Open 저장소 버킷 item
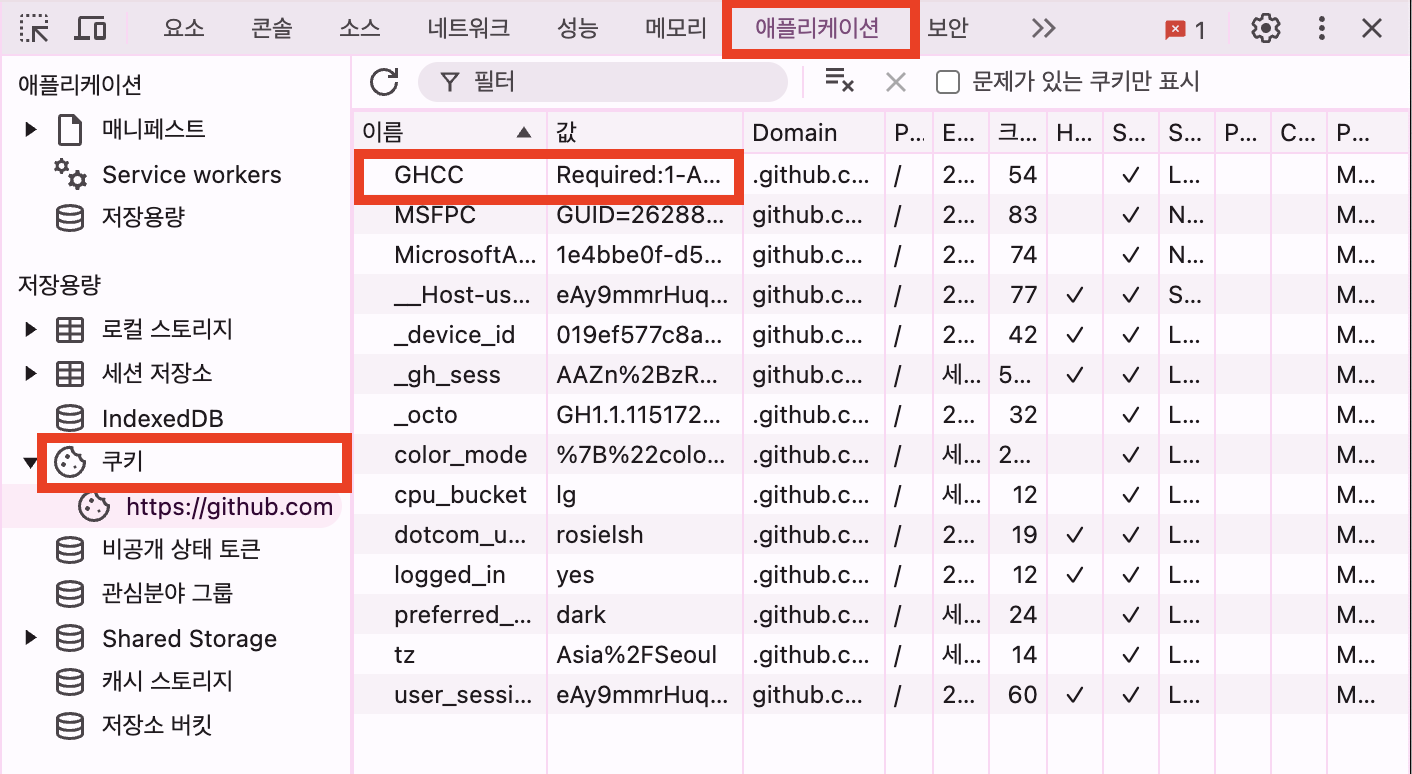Screen dimensions: 1412x774 click(x=157, y=726)
